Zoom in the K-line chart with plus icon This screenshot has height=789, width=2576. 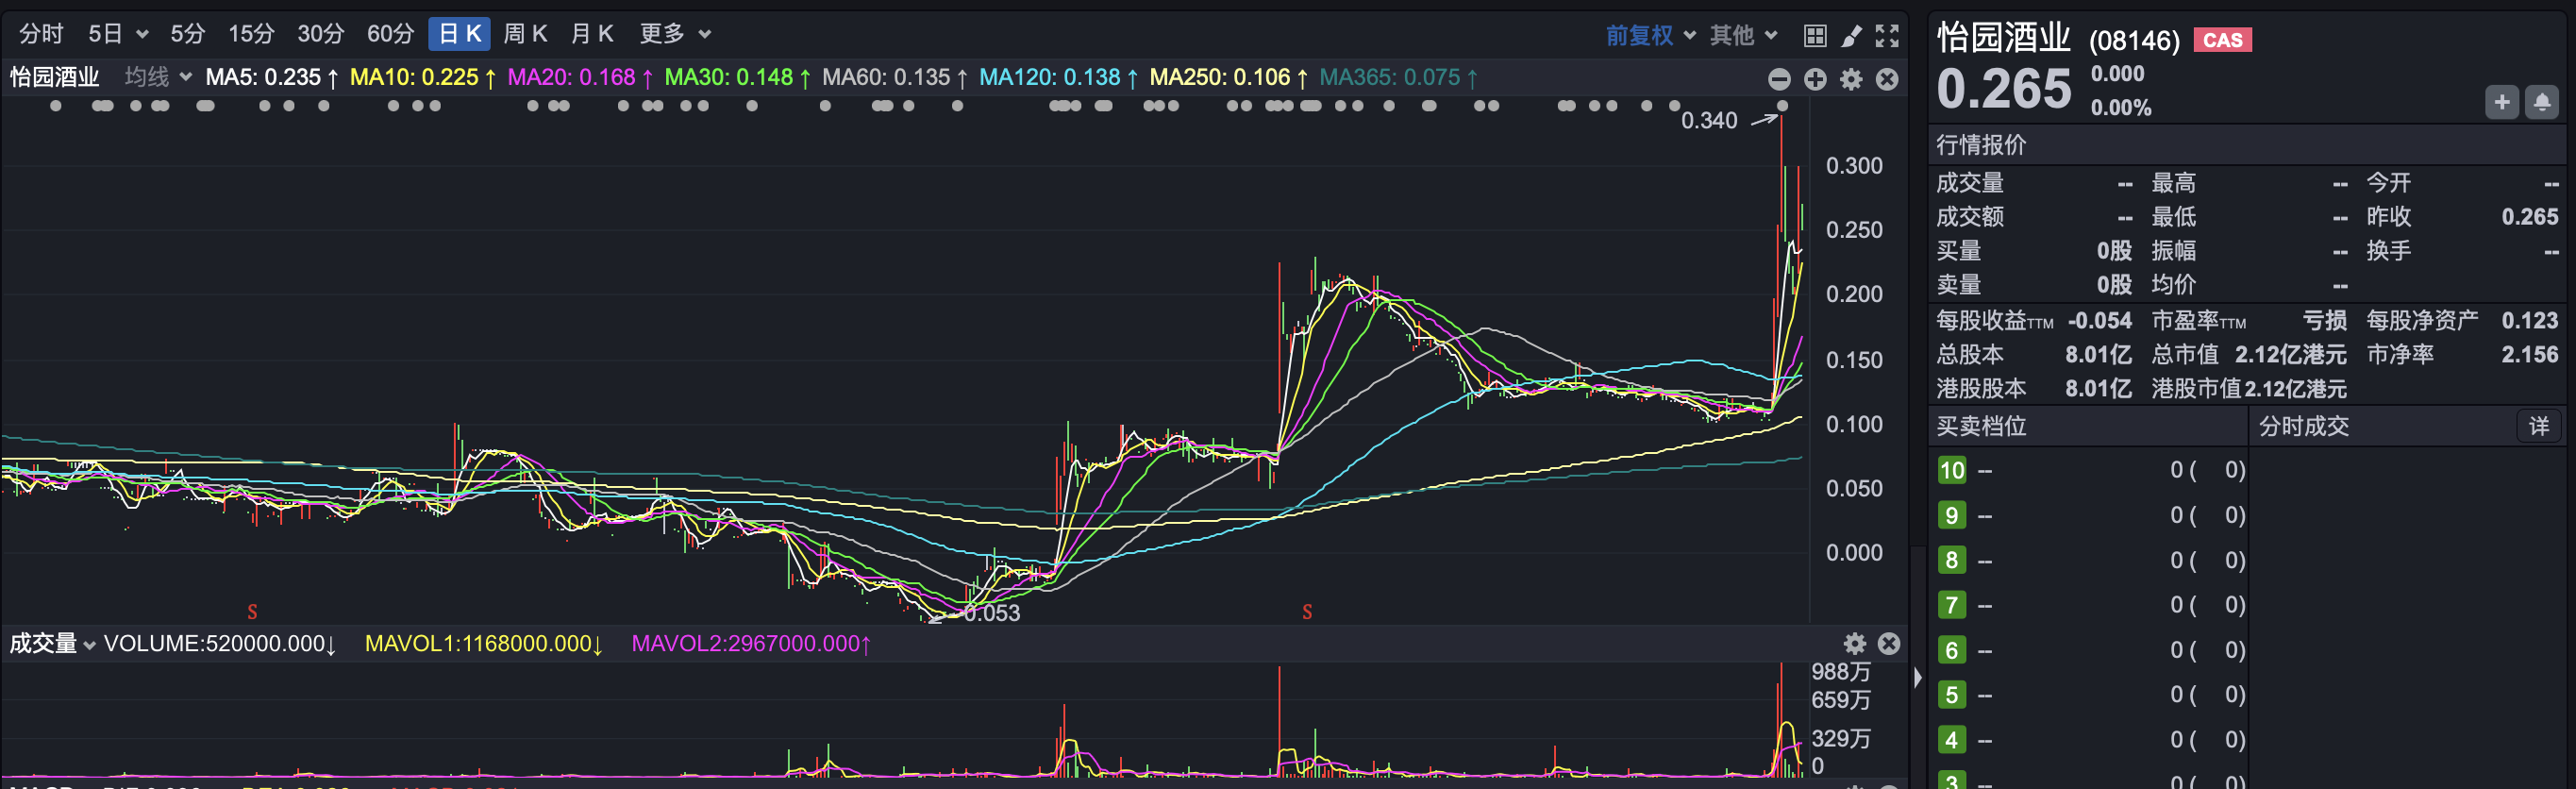pyautogui.click(x=1815, y=79)
